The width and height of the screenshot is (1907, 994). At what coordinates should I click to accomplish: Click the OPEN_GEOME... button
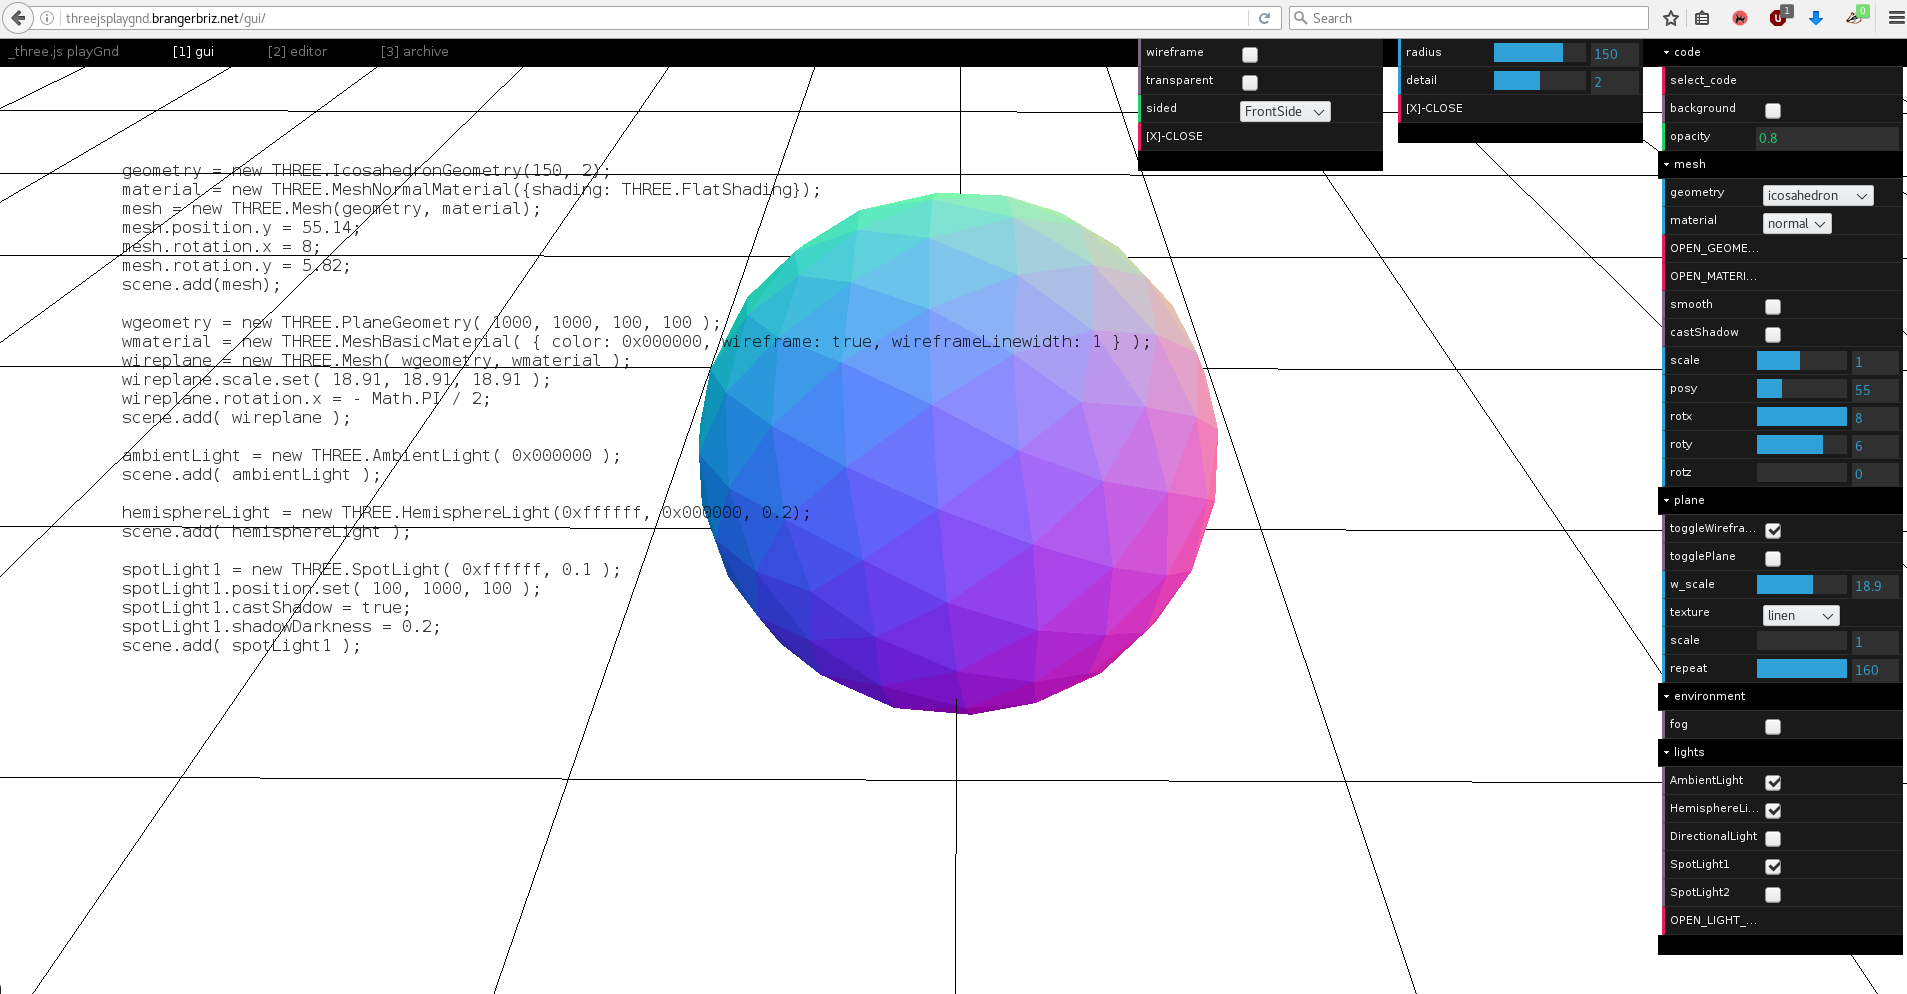(x=1712, y=248)
